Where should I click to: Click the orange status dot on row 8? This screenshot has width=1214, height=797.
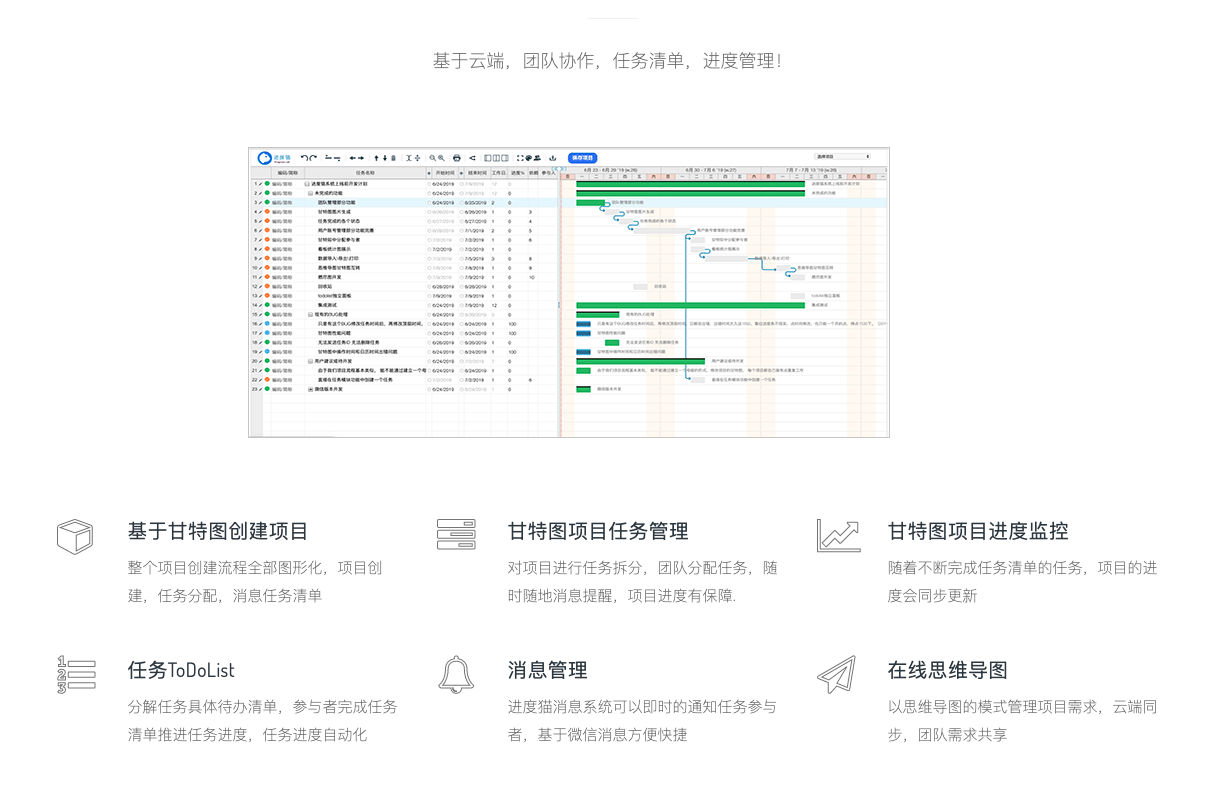267,249
